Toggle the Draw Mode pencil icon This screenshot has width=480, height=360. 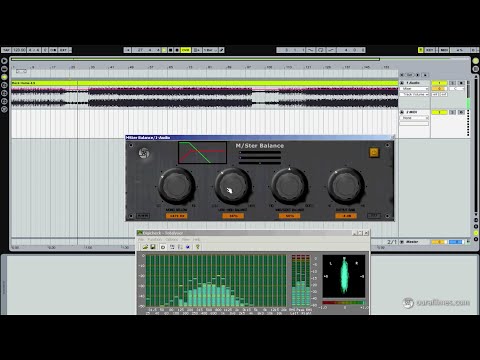point(221,50)
